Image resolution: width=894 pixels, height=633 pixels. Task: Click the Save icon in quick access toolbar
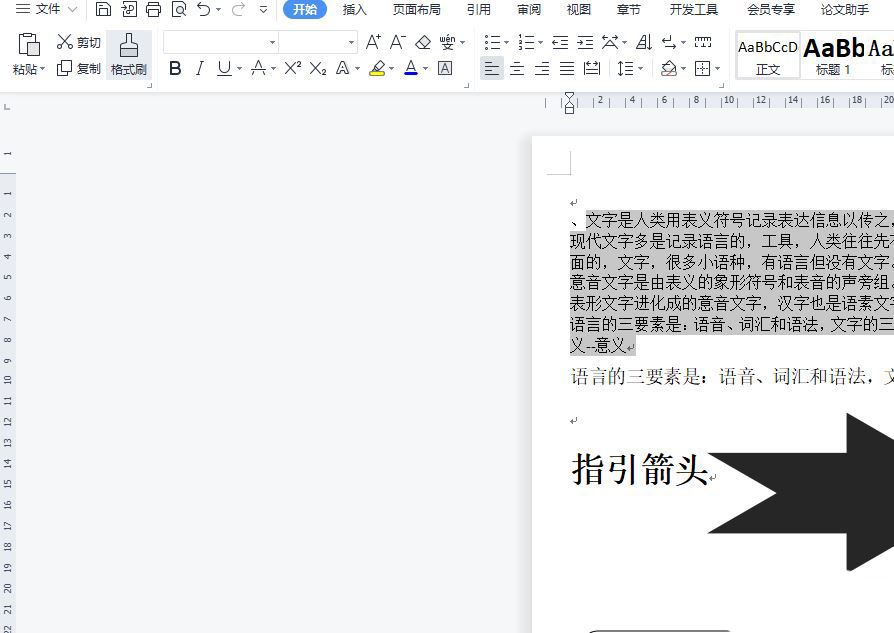pos(103,9)
